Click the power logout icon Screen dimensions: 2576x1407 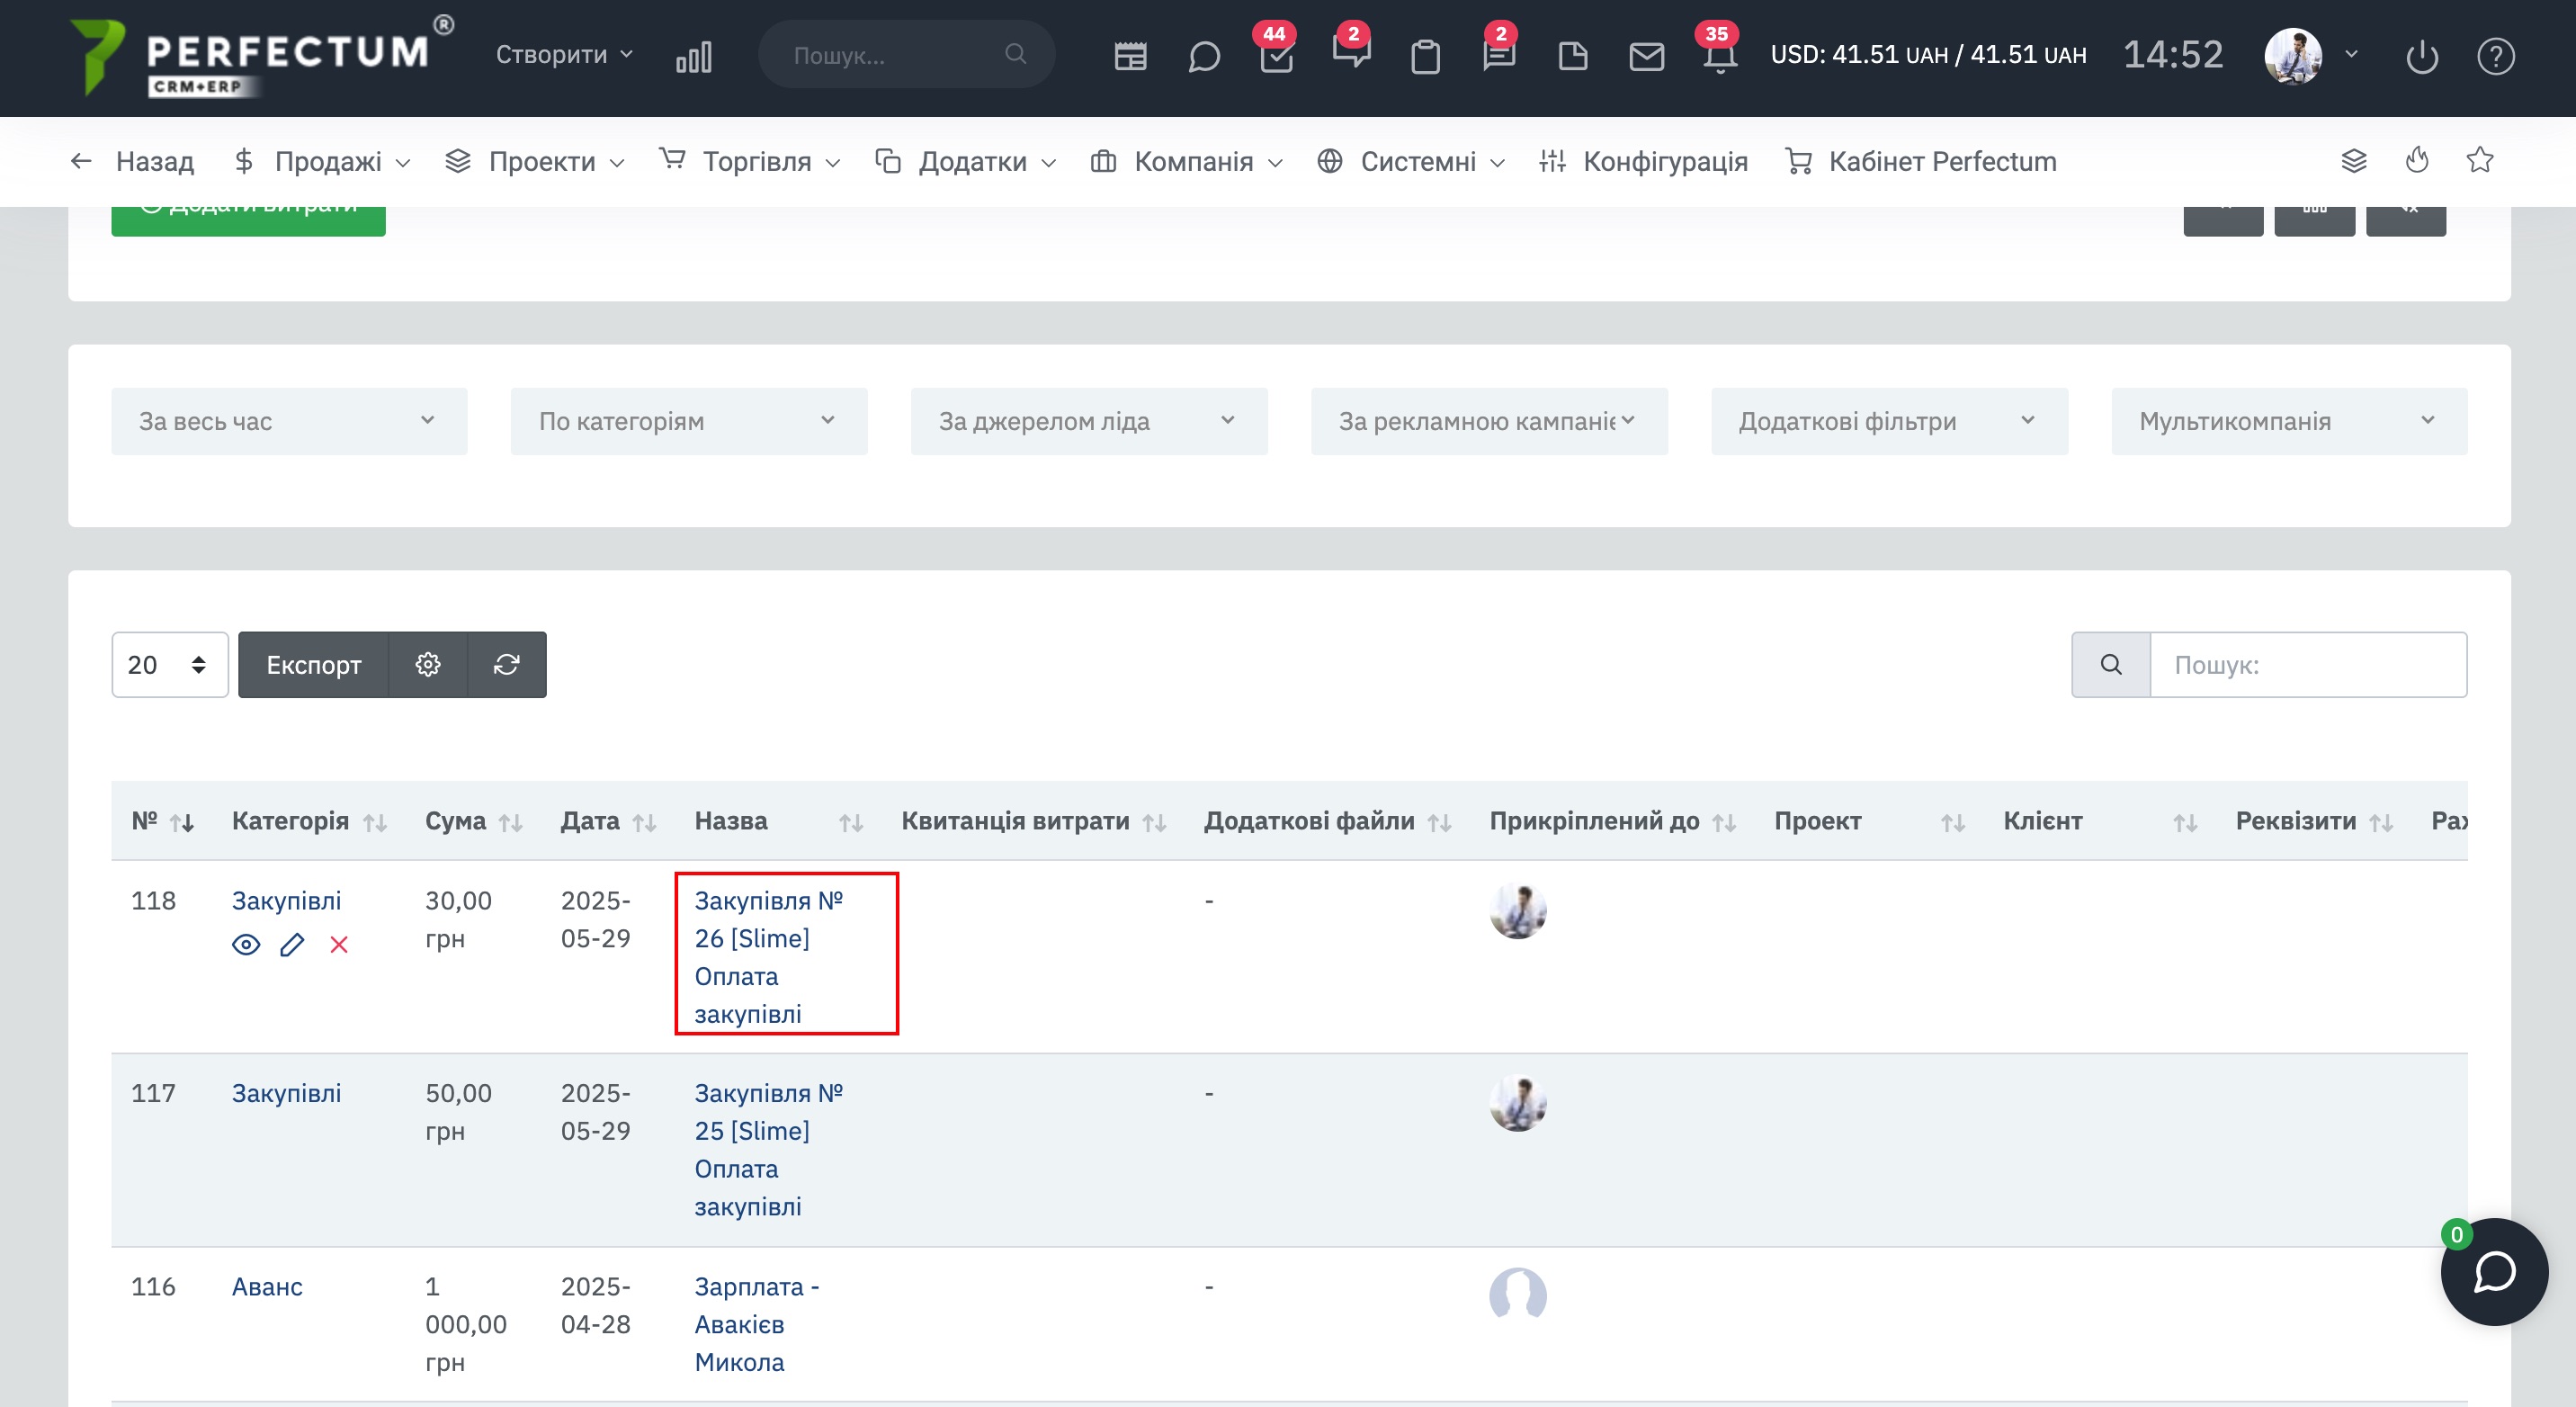coord(2422,56)
